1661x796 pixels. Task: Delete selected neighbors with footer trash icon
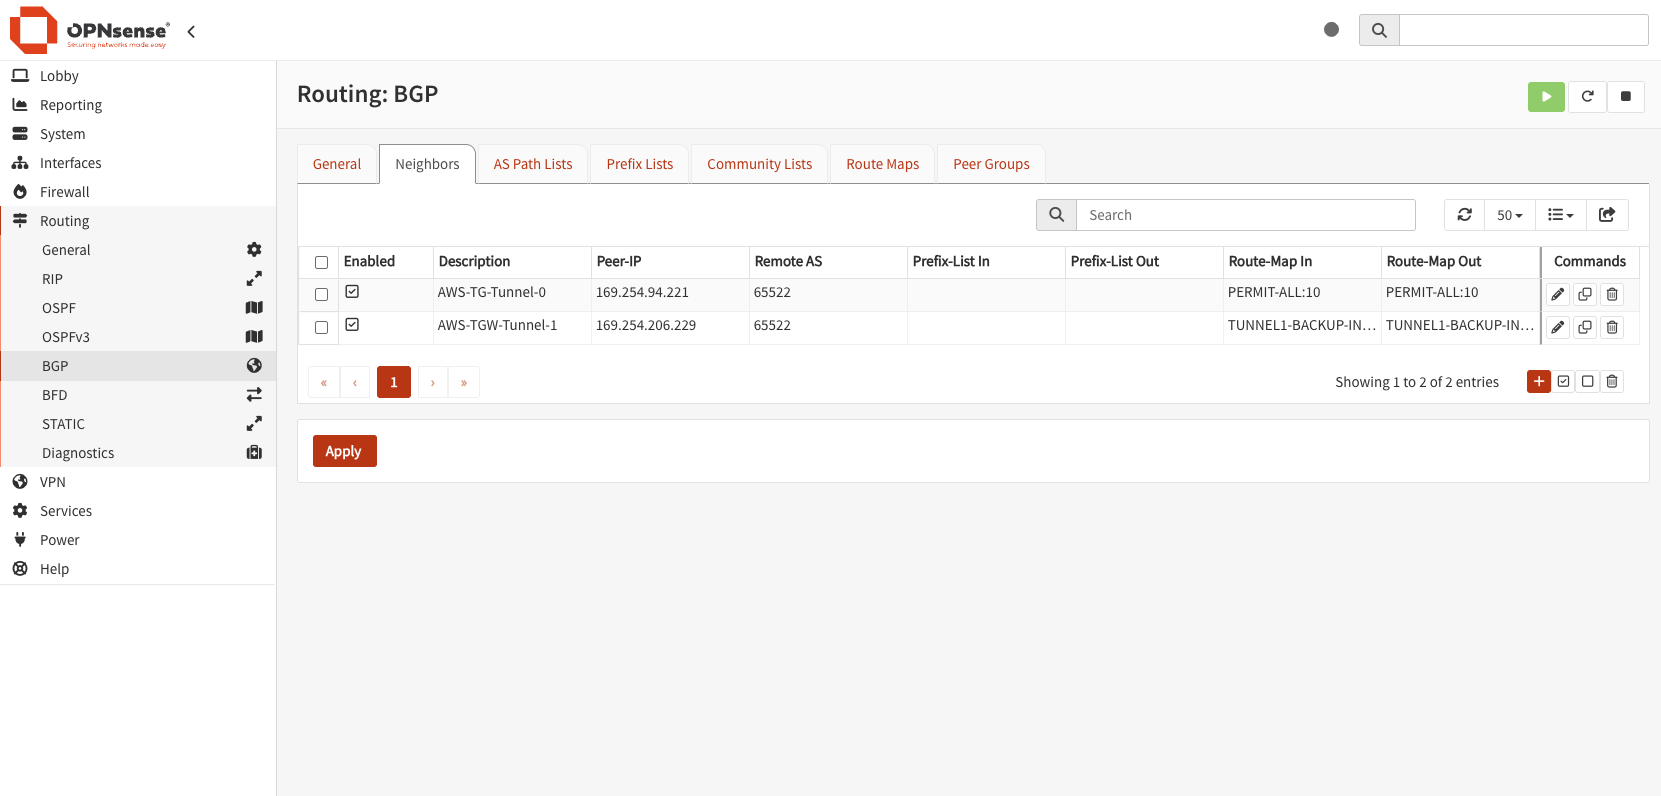[x=1612, y=381]
